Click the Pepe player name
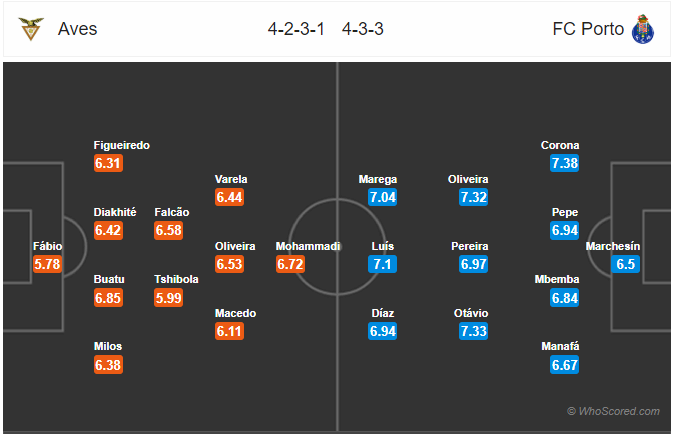 [x=565, y=212]
